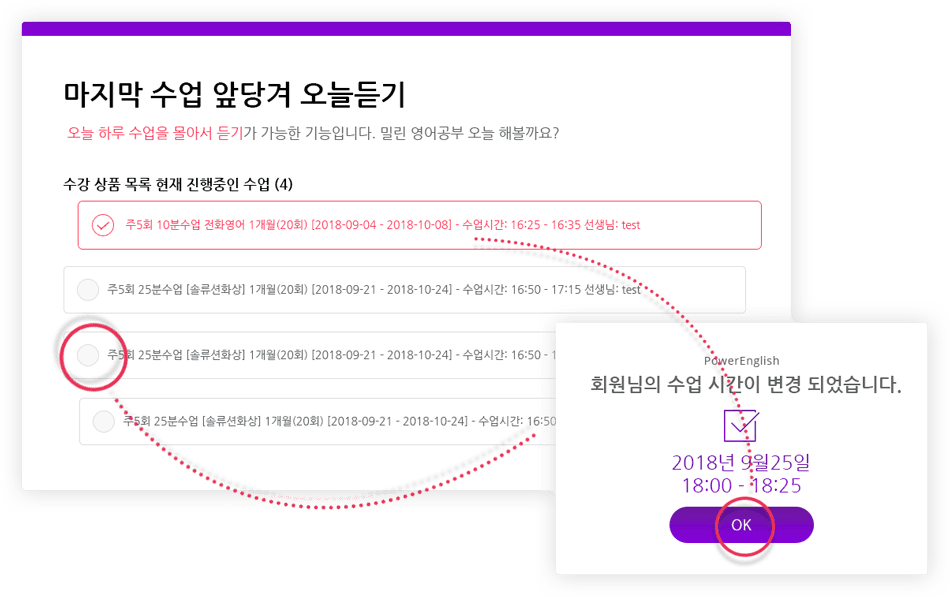The height and width of the screenshot is (597, 950).
Task: Click the message '회원님의 수업 시간이 변경 되었습니다.'
Action: tap(746, 384)
